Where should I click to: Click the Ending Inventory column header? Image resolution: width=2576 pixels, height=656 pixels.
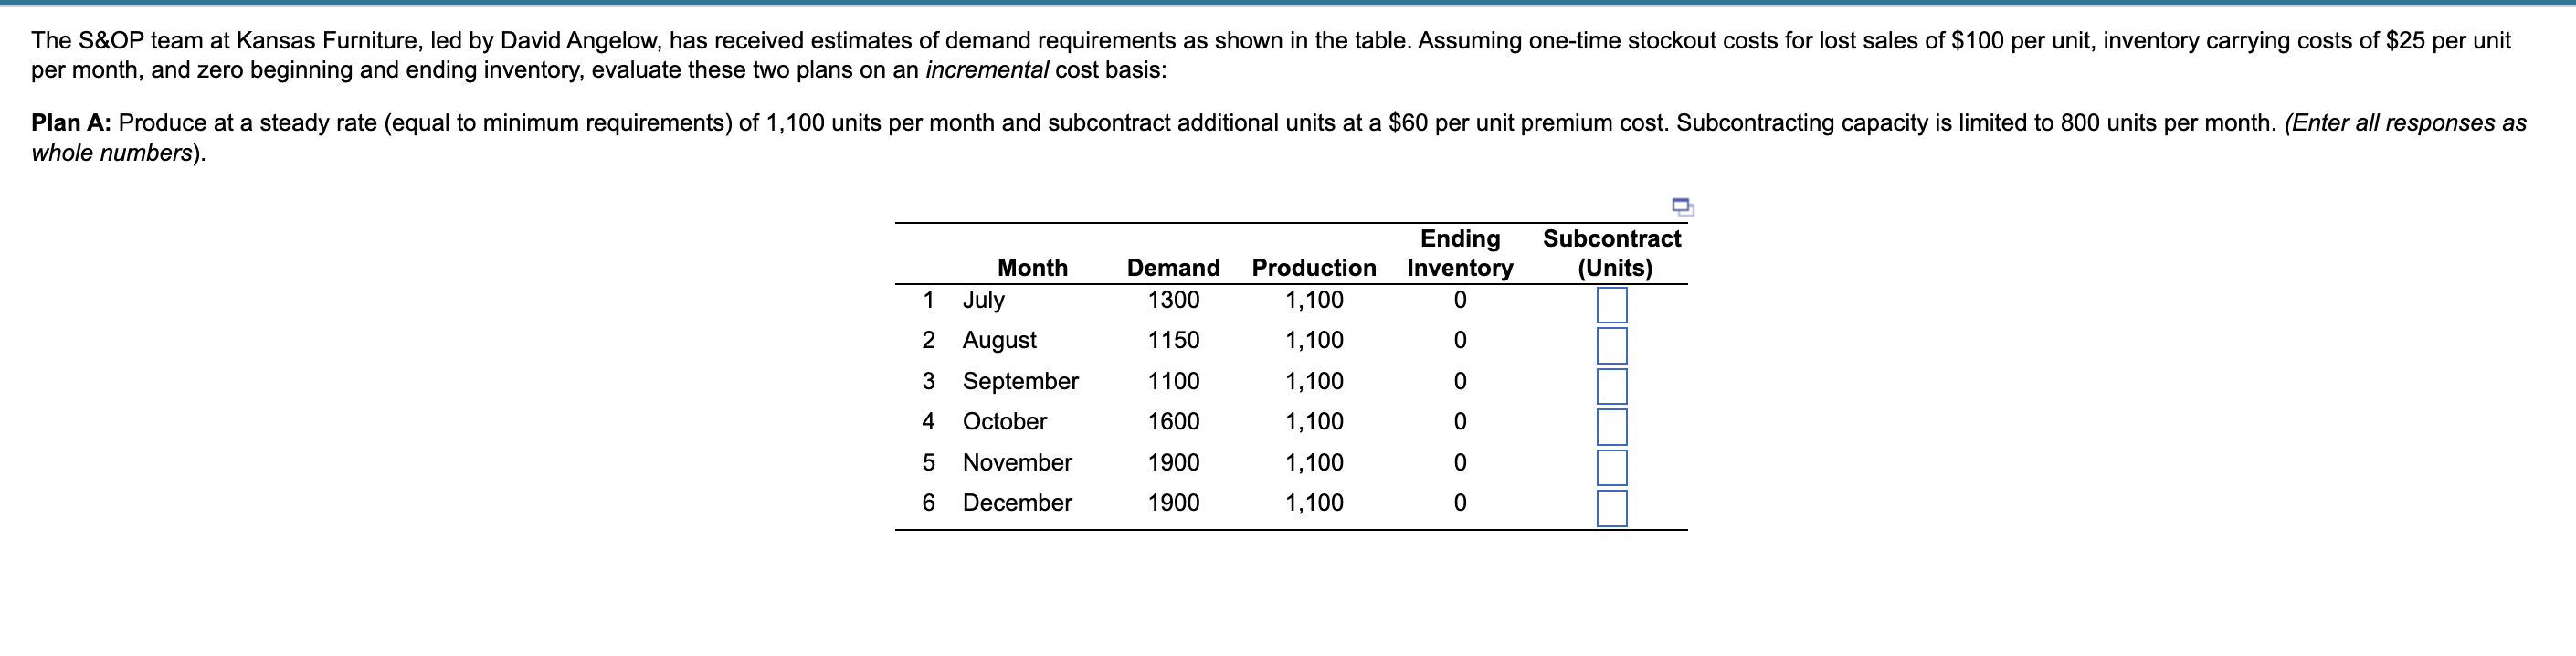[1460, 255]
